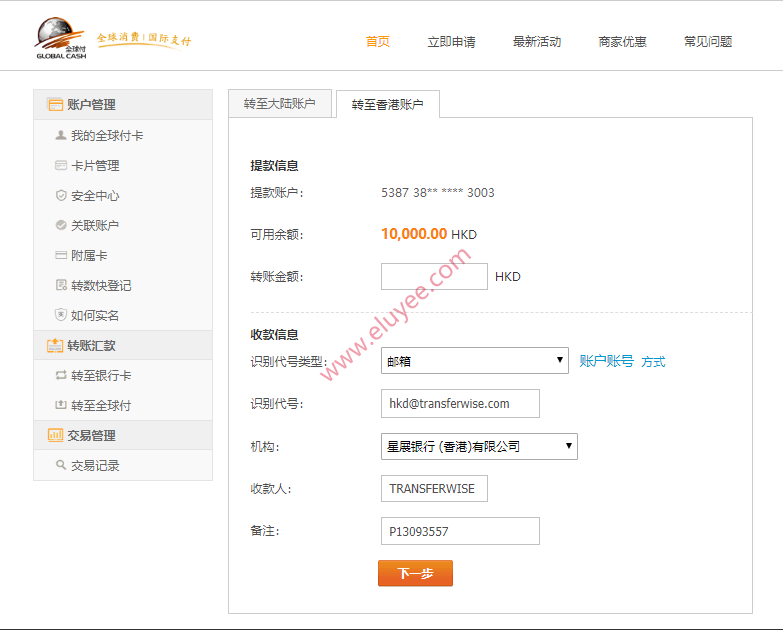Open 常见问题 in top navigation
Screen dimensions: 783x630
(x=708, y=41)
